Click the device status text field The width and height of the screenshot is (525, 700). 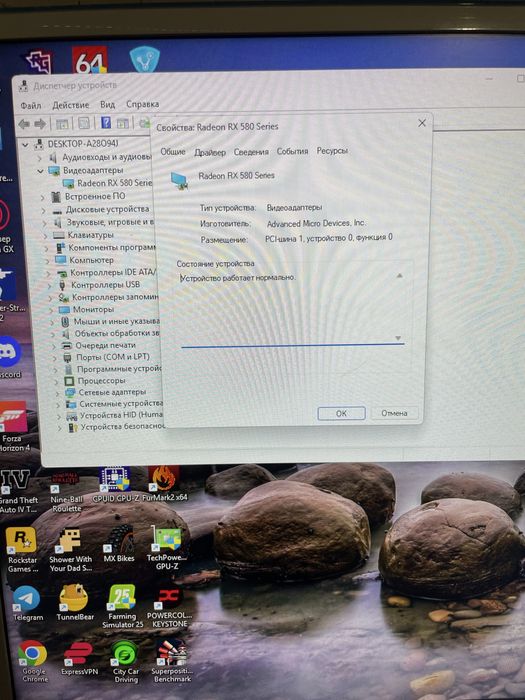[292, 308]
